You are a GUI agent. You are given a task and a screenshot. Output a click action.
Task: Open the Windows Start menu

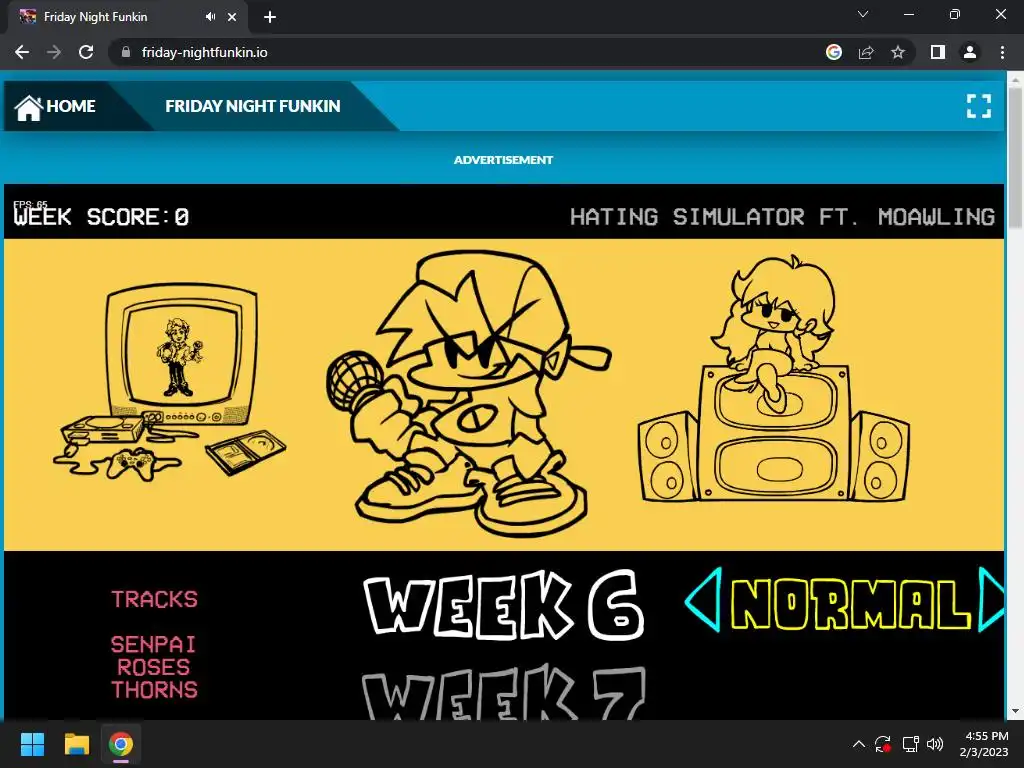(x=32, y=744)
